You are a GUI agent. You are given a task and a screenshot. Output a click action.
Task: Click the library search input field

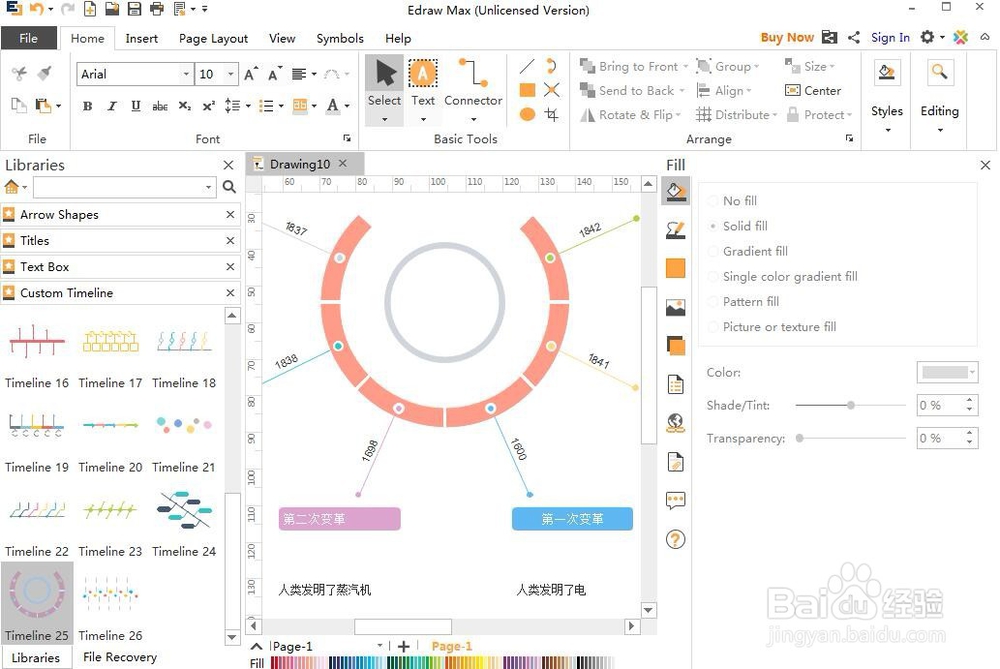(119, 187)
